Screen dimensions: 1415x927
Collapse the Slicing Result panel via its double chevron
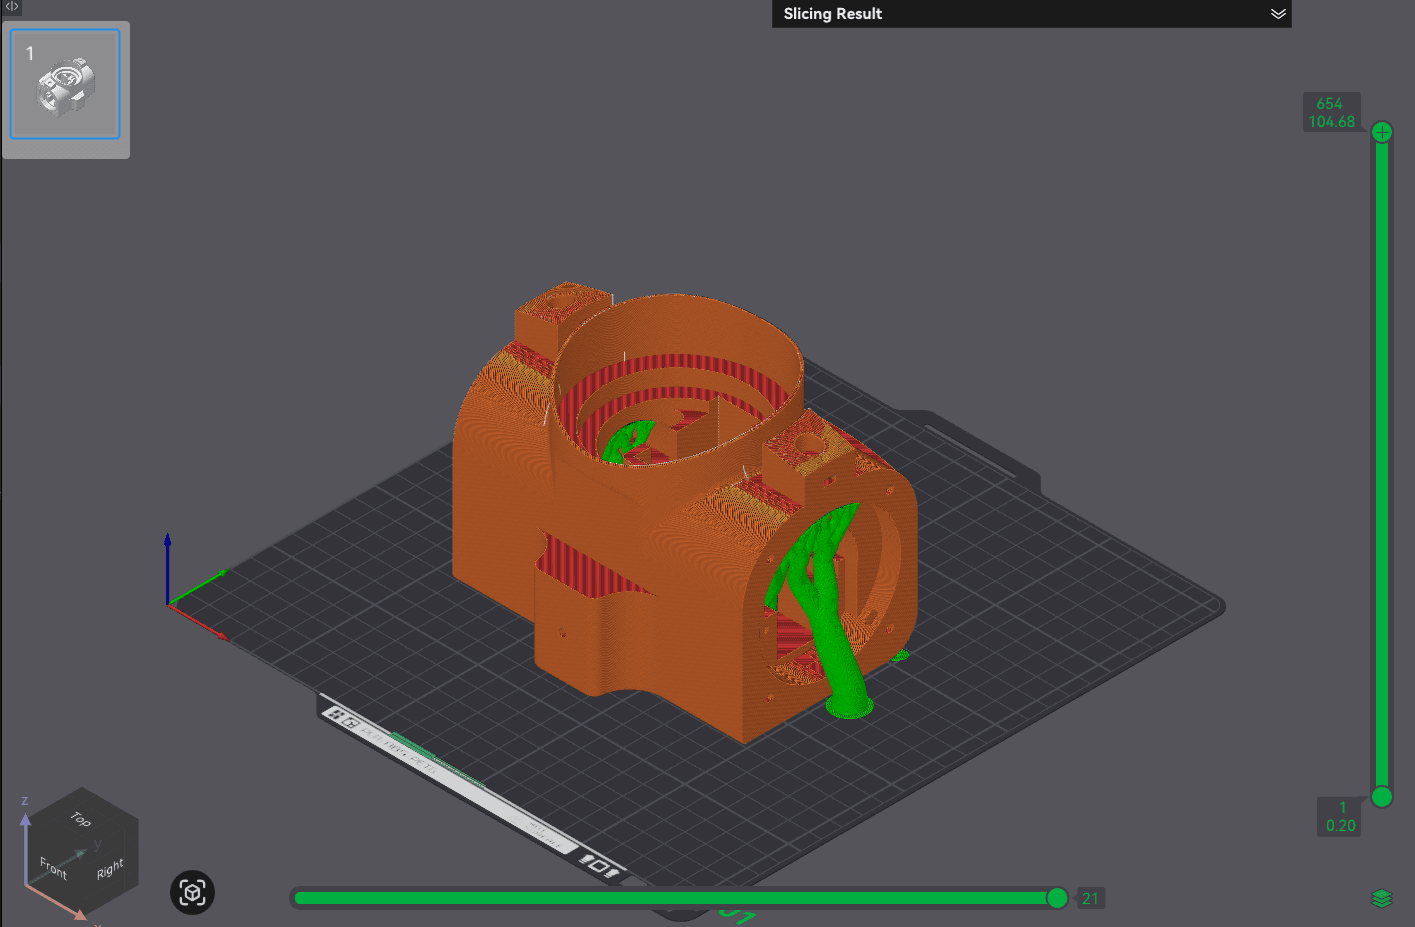coord(1277,13)
